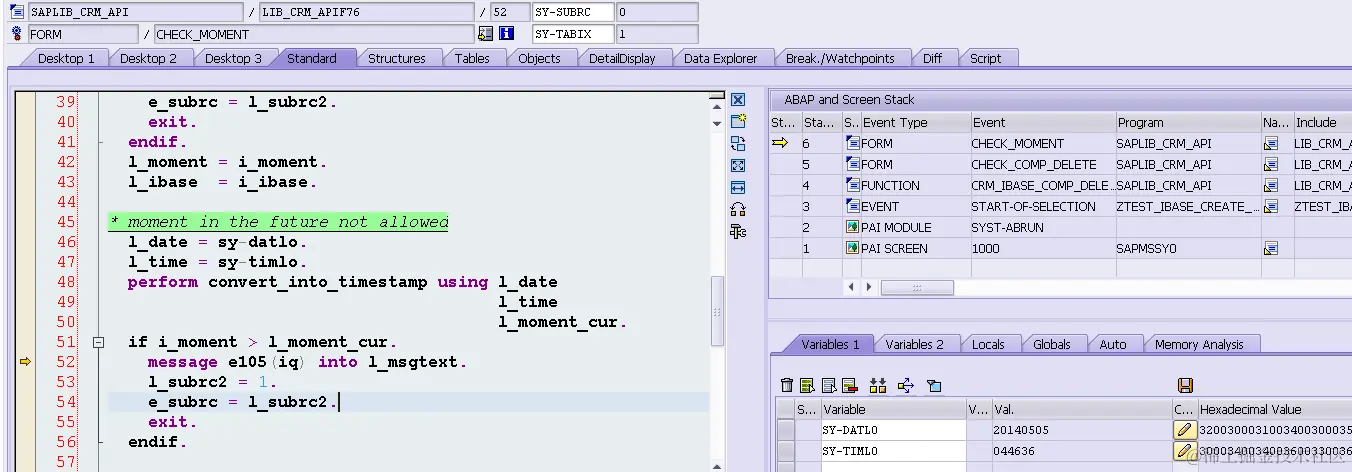The width and height of the screenshot is (1352, 472).
Task: Click the SY-DATLO variable name cell
Action: pos(893,429)
